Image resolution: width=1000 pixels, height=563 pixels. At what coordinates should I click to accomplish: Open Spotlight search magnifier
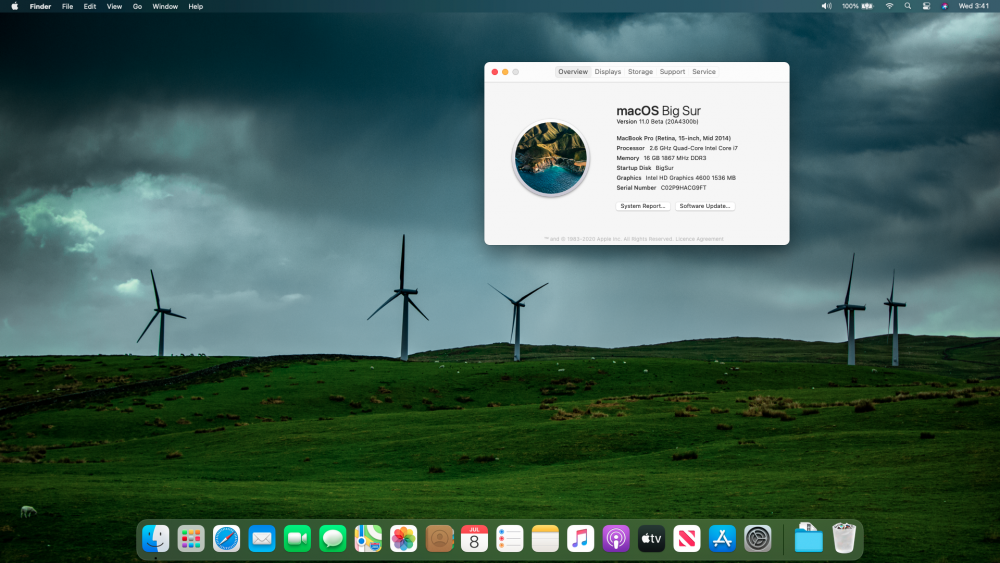[x=908, y=6]
